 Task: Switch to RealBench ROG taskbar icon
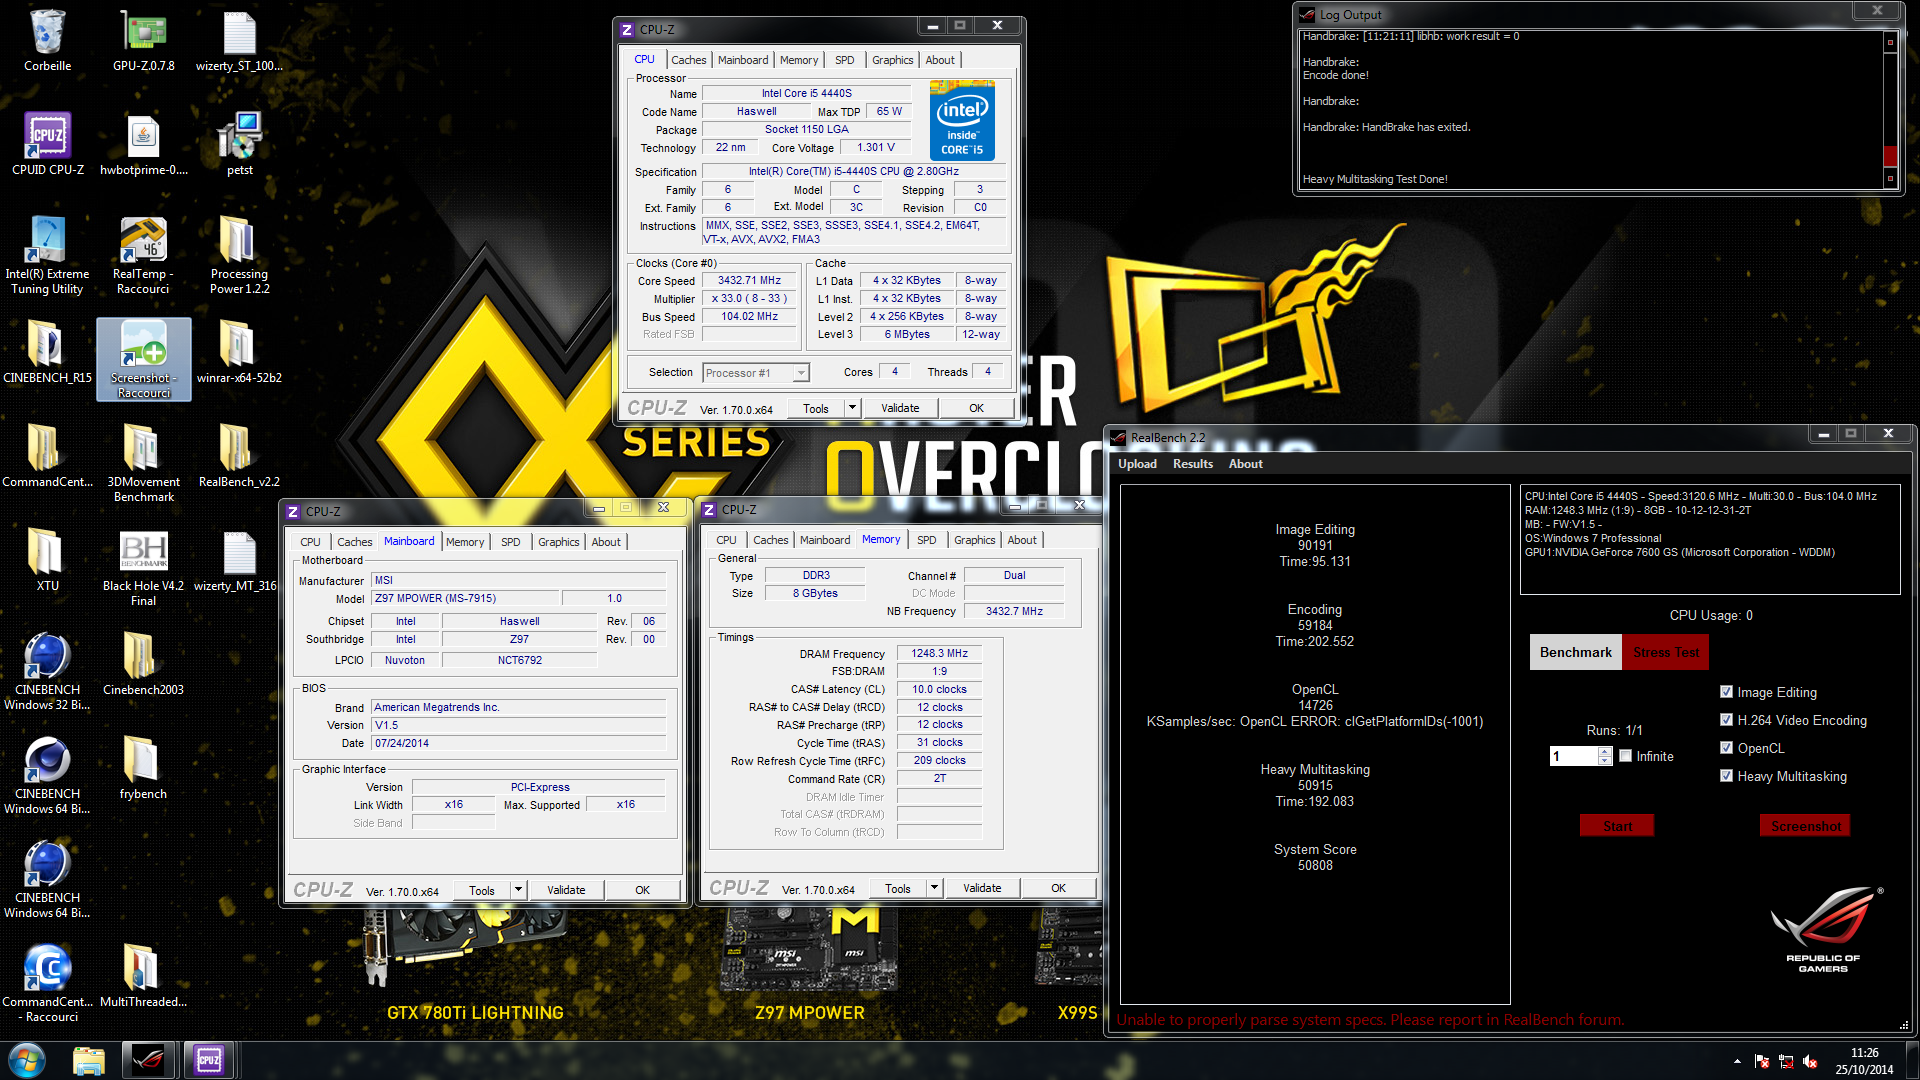click(148, 1060)
